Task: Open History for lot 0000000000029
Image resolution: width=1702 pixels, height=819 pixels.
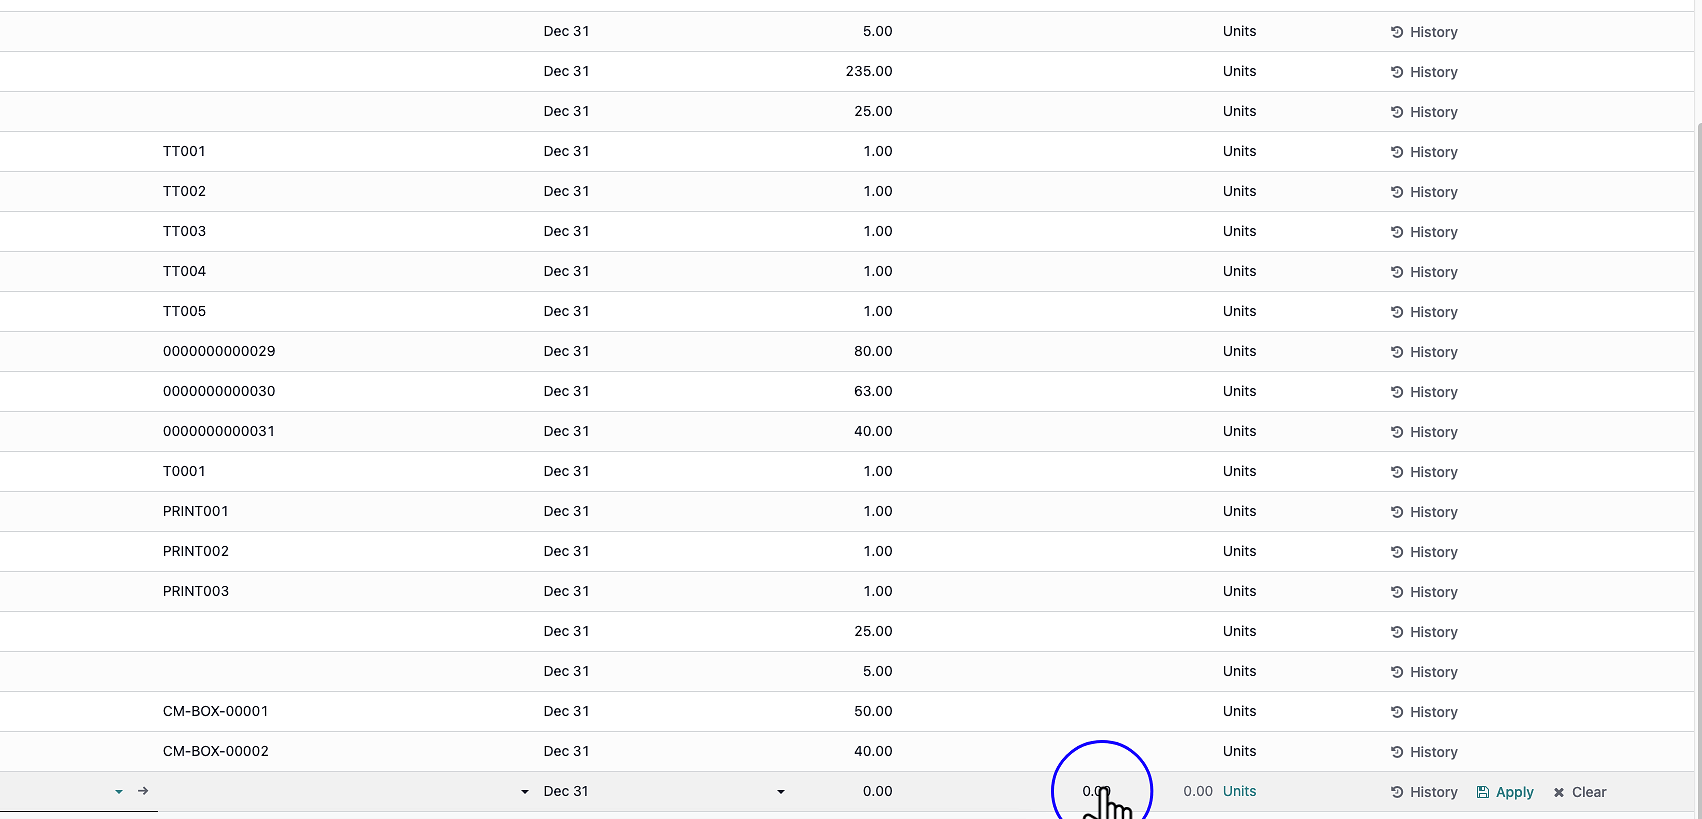Action: pos(1424,352)
